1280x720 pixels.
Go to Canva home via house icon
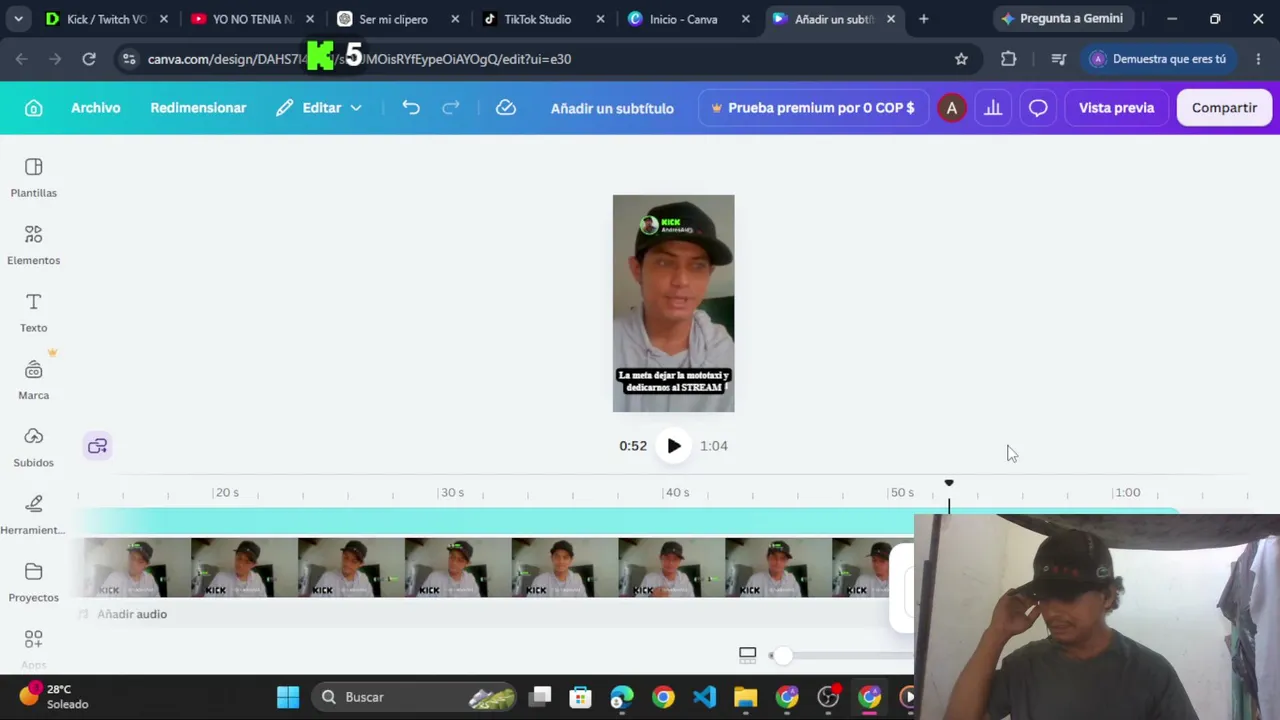coord(34,108)
